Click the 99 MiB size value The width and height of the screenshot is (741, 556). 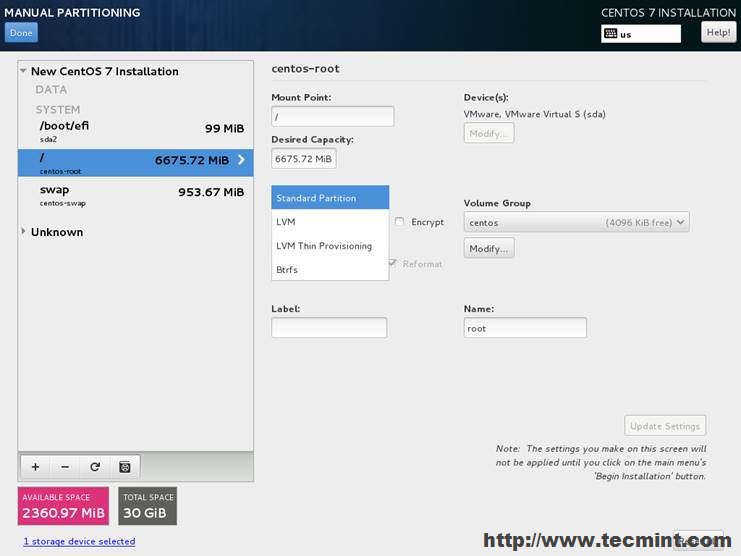[224, 128]
